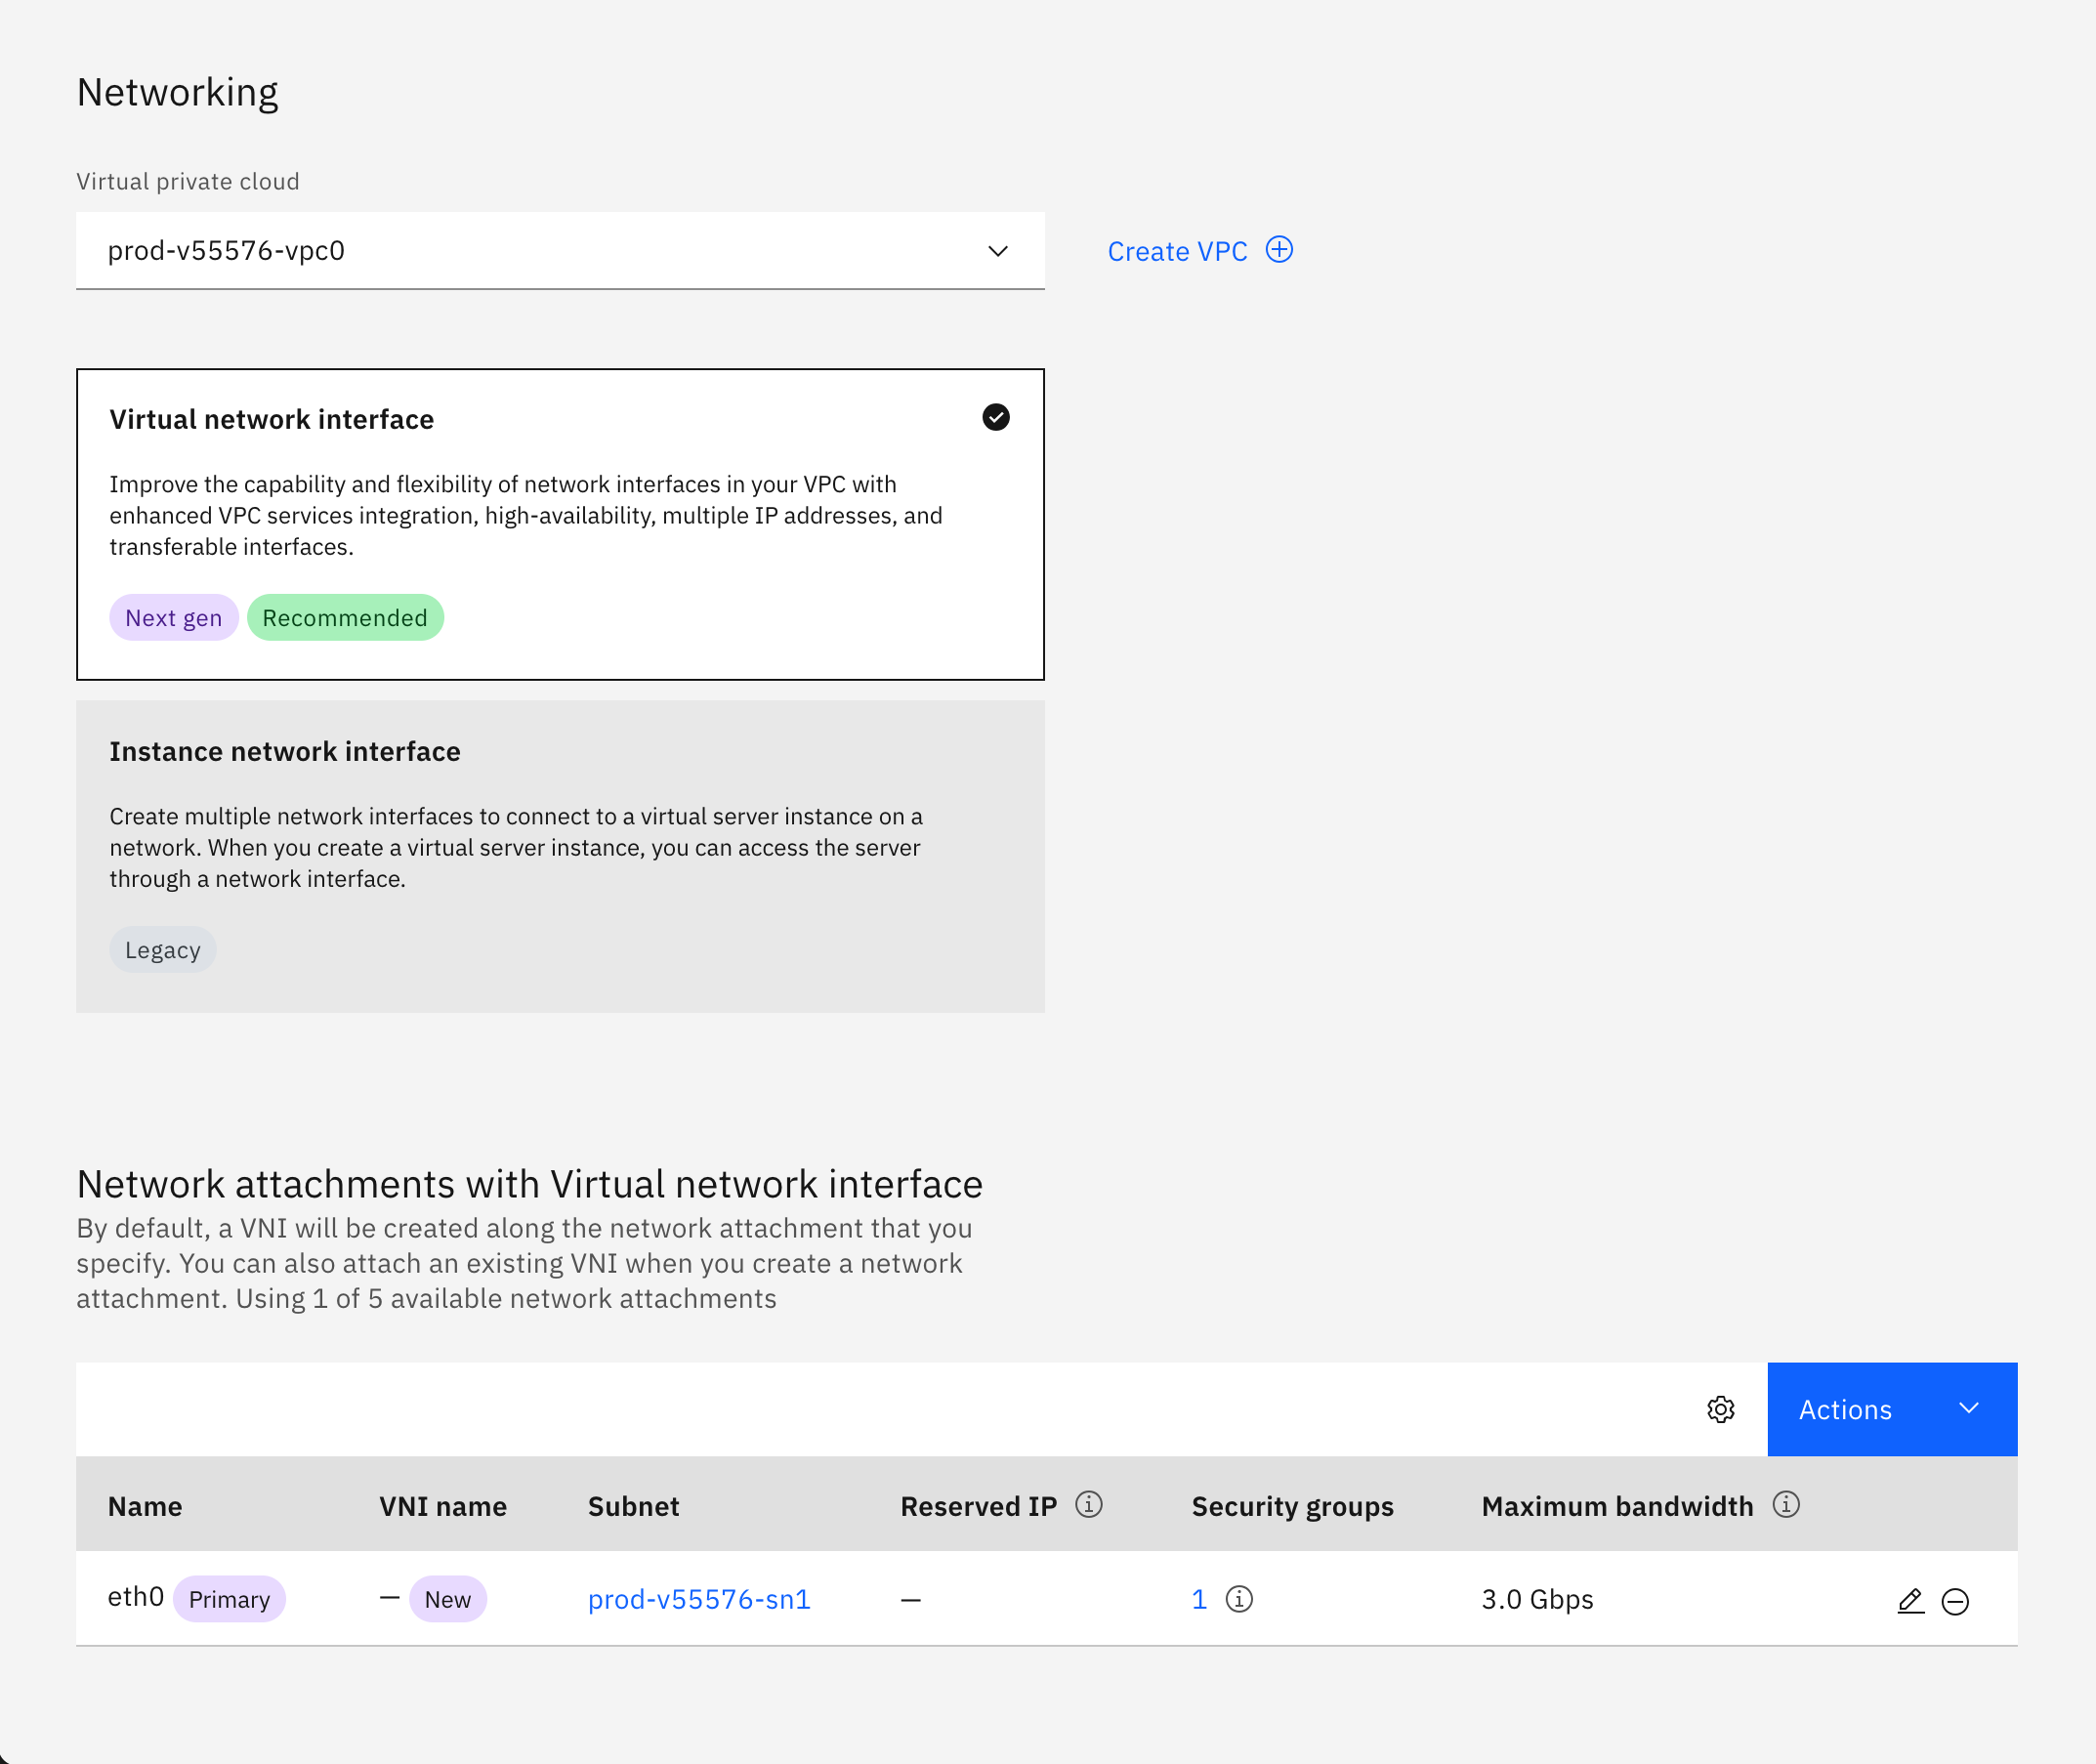The image size is (2096, 1764).
Task: Click the Create VPC plus icon
Action: click(1280, 250)
